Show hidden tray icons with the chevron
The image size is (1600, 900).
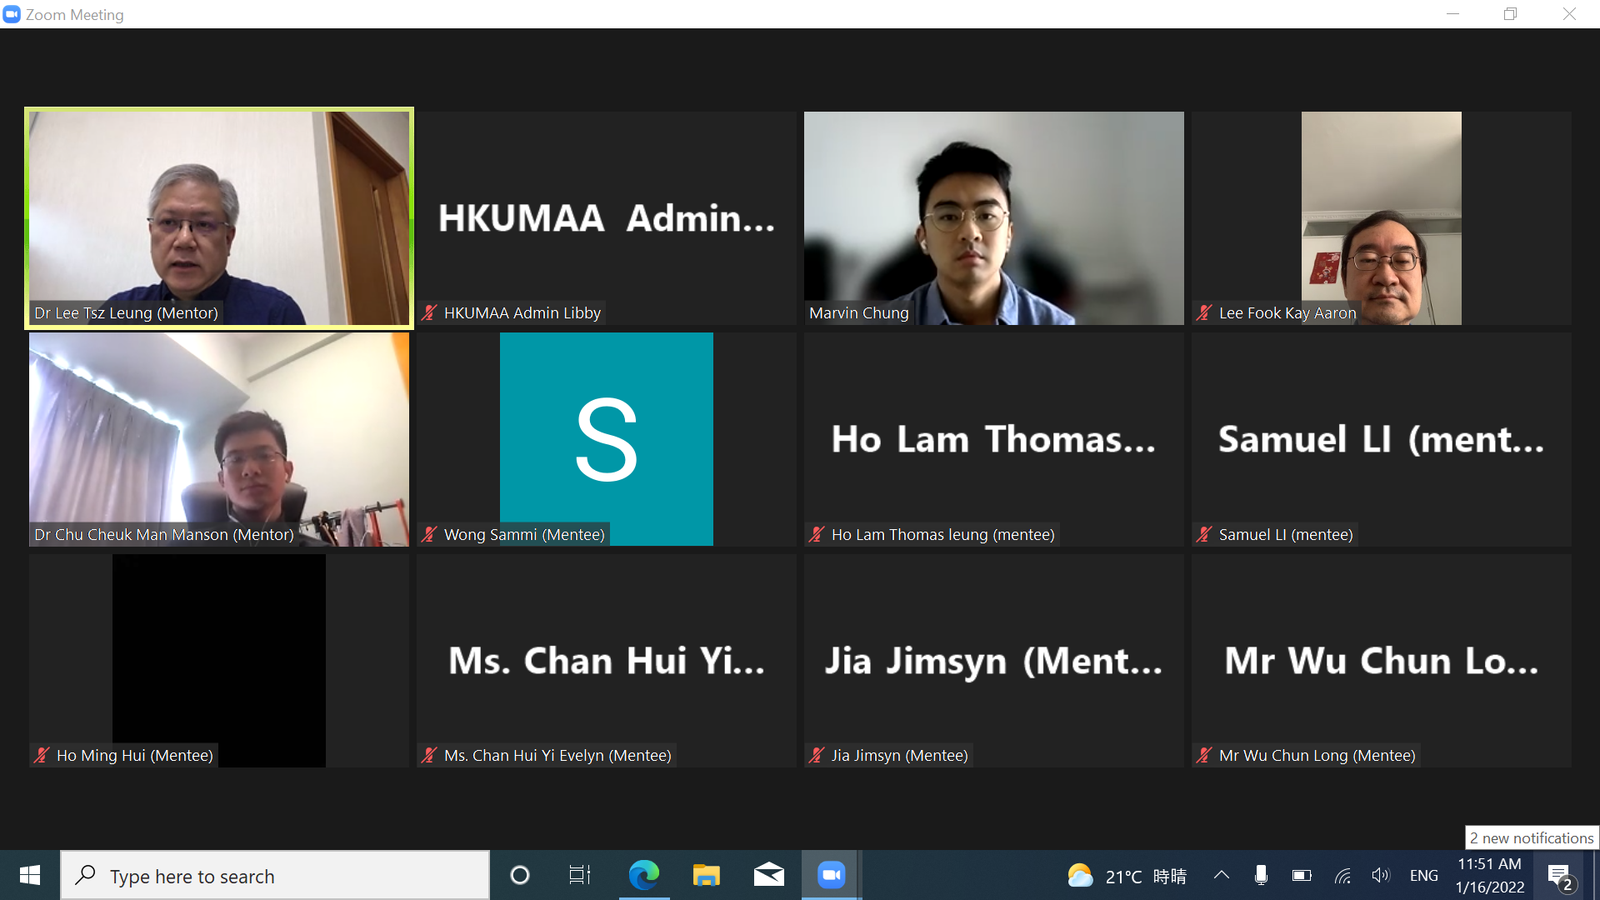[x=1221, y=876]
